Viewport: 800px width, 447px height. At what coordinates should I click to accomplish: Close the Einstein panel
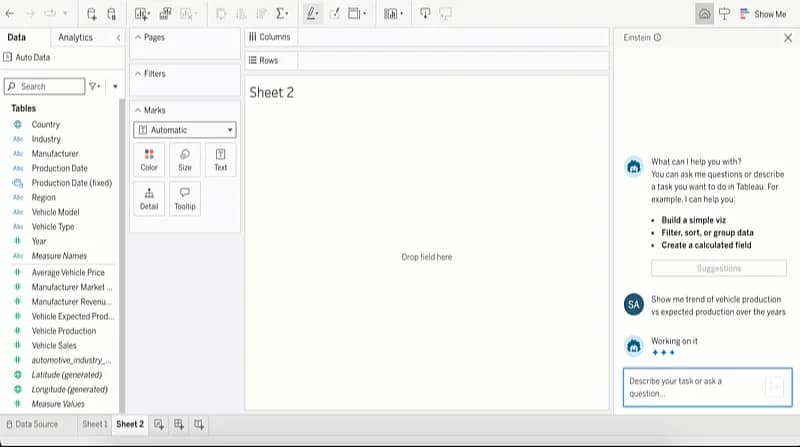pos(787,38)
